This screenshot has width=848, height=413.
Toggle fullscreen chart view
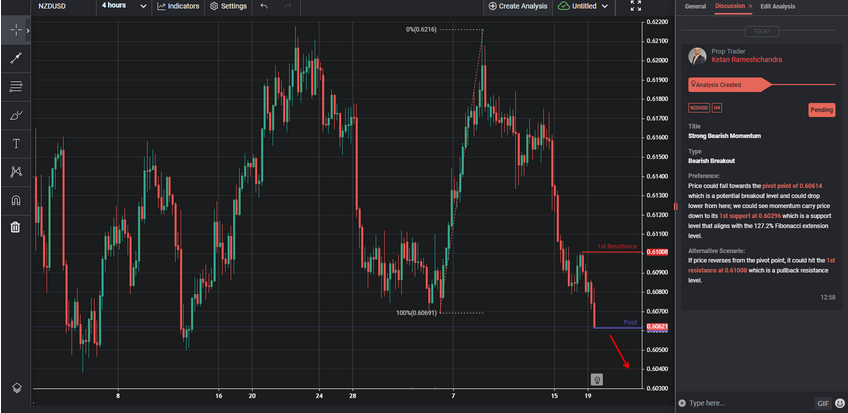tap(636, 6)
